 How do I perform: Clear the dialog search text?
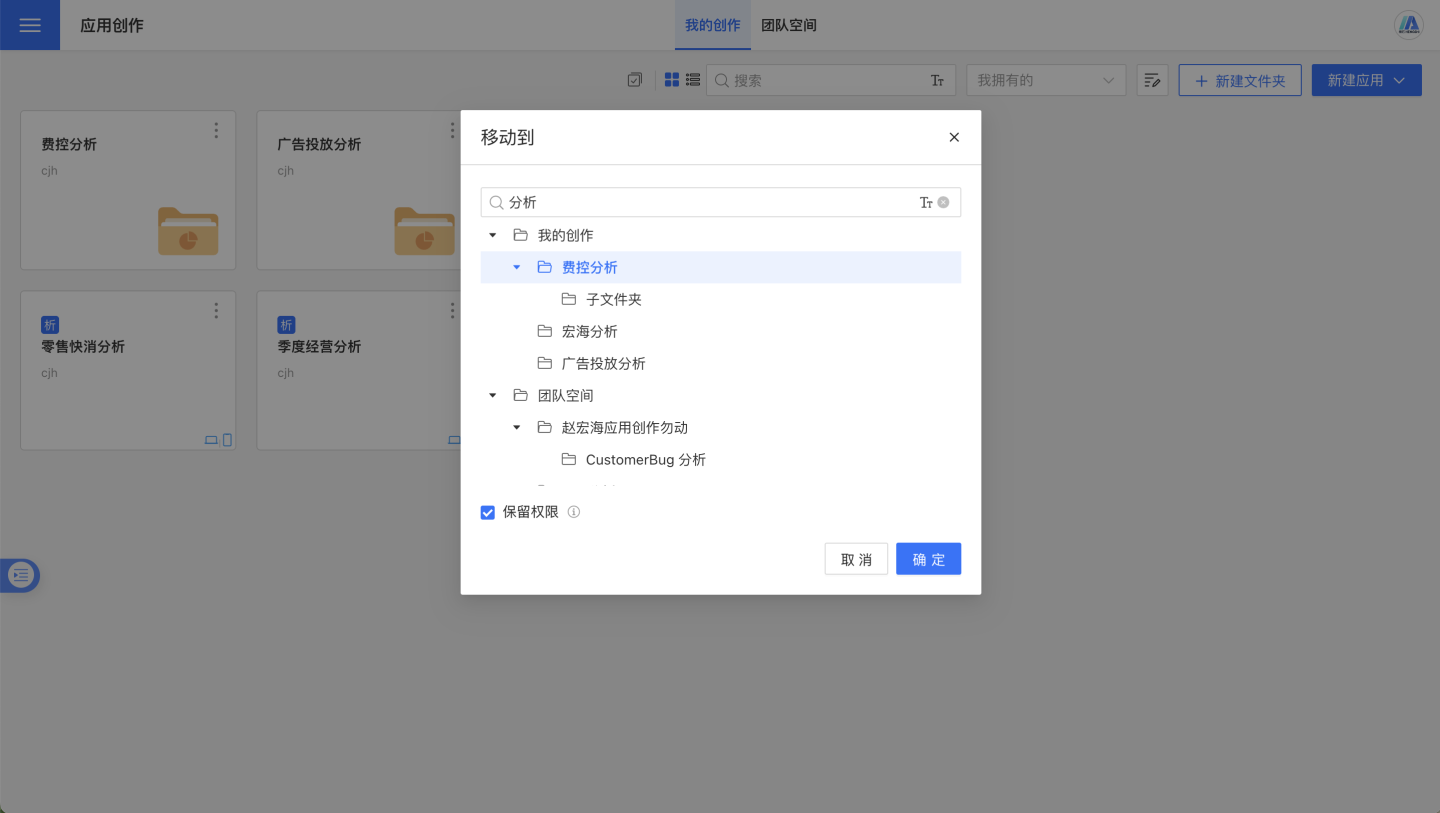point(943,202)
